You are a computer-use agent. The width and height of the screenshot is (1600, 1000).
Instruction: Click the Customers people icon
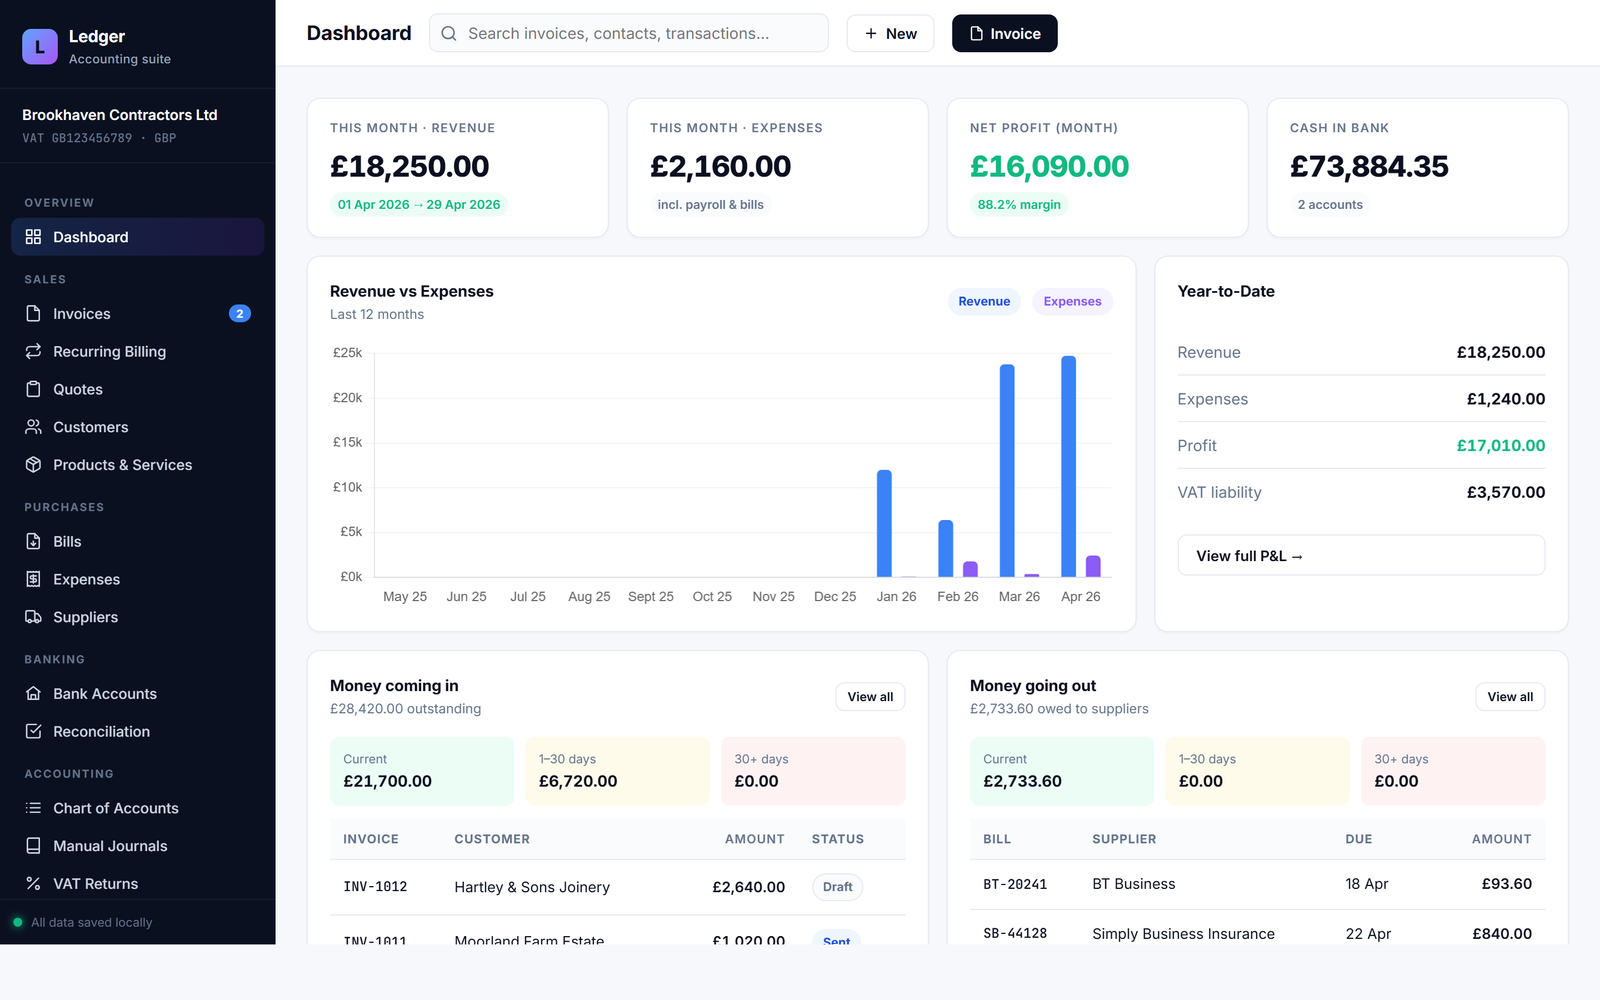34,427
